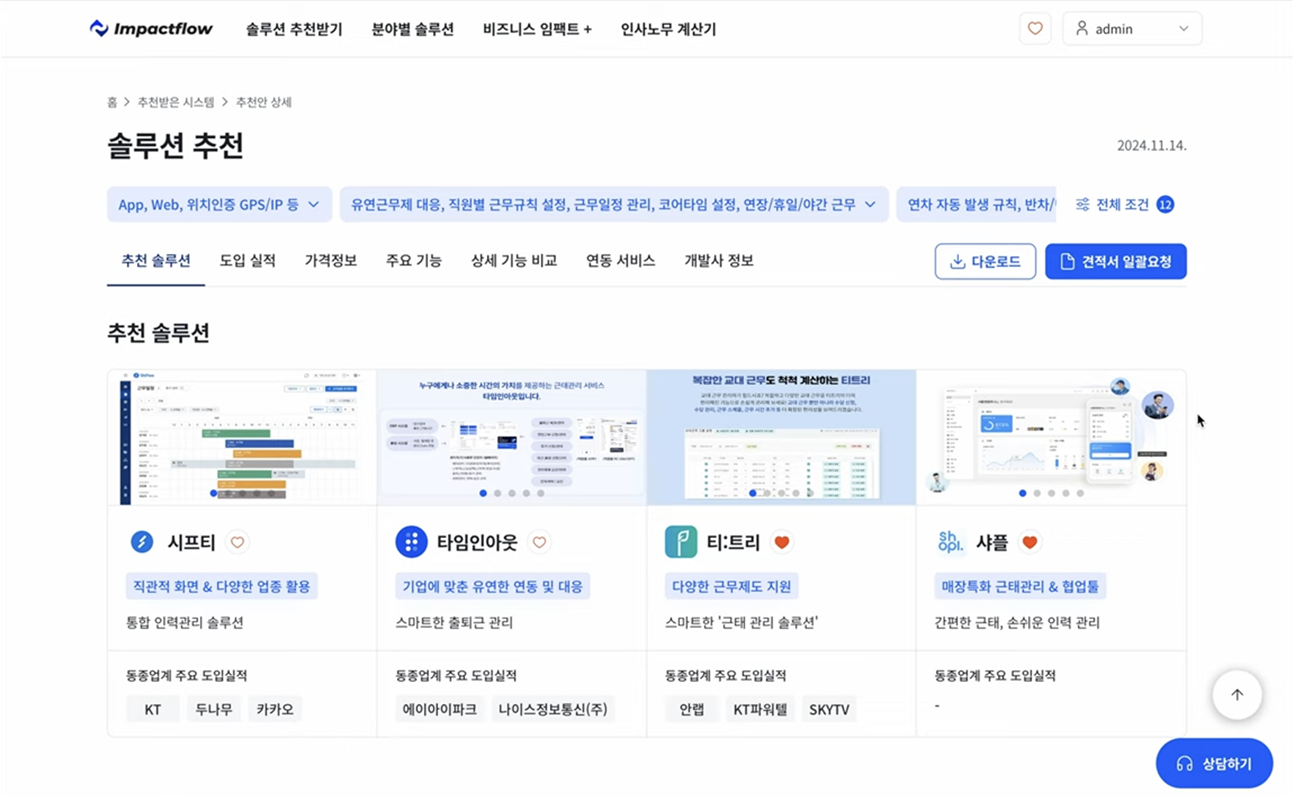The image size is (1293, 797).
Task: Go to 추천받은 시스템 breadcrumb
Action: 175,102
